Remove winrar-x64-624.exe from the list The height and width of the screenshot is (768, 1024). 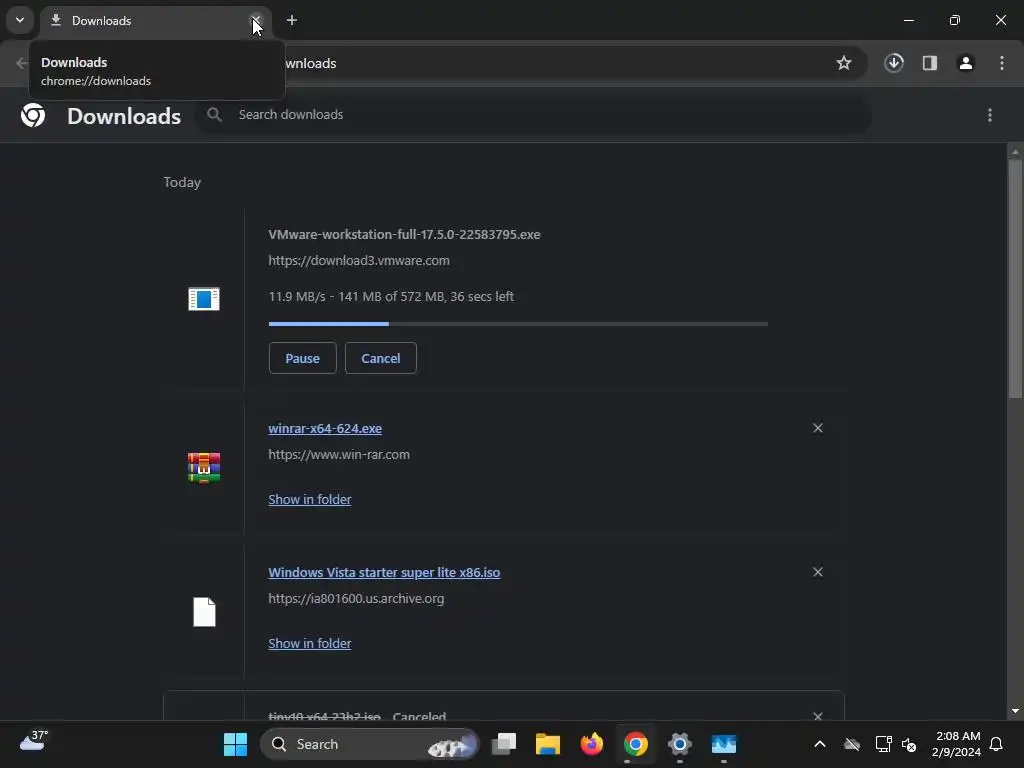pyautogui.click(x=818, y=428)
